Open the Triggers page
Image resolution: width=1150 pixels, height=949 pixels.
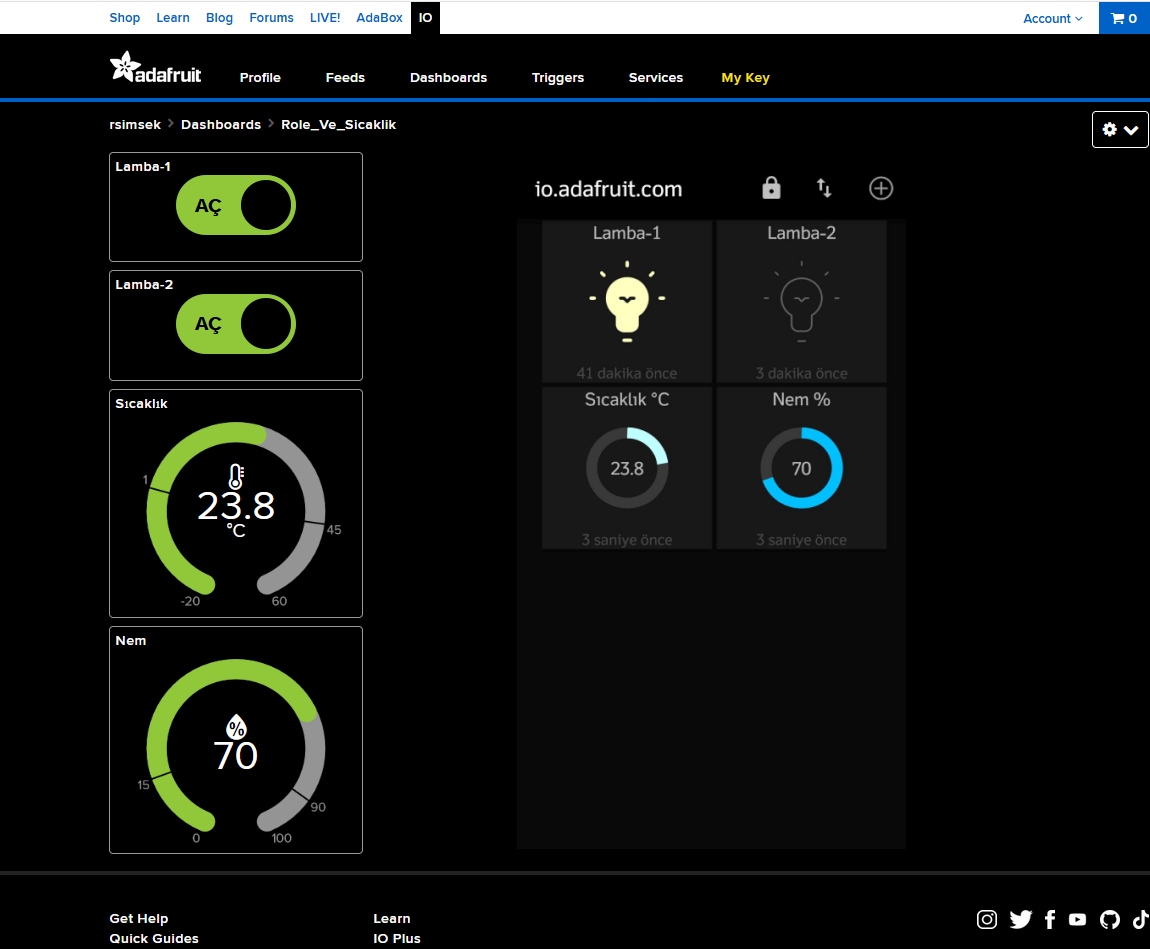[558, 78]
